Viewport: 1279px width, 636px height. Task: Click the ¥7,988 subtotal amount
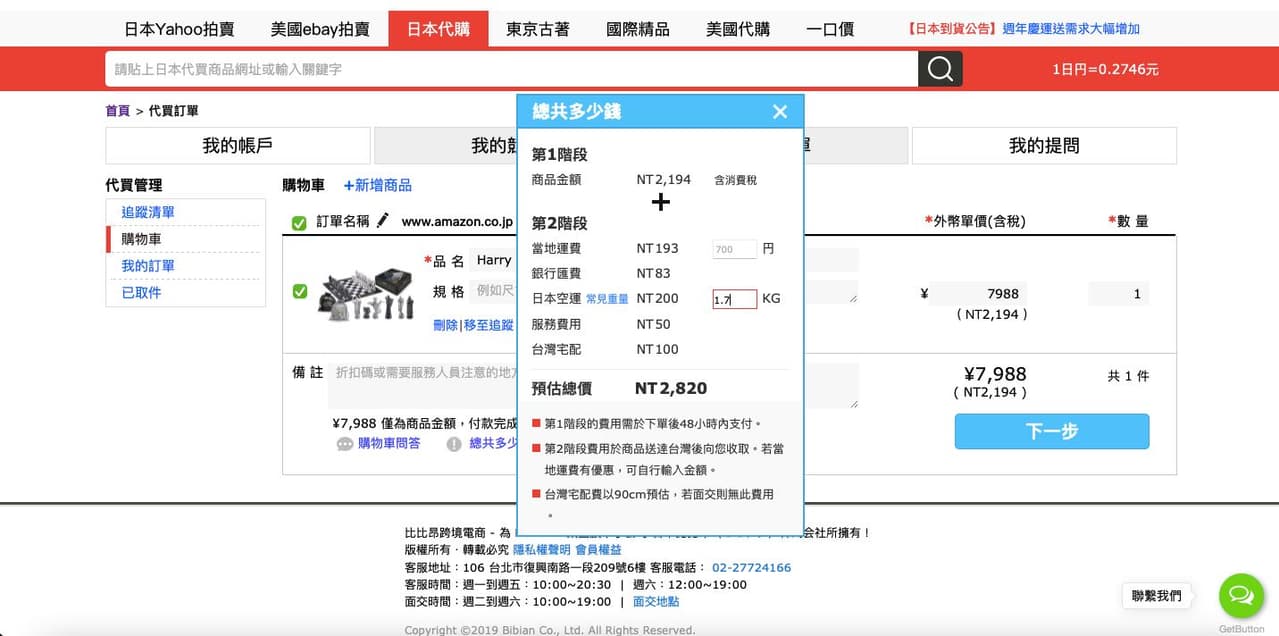click(x=994, y=374)
